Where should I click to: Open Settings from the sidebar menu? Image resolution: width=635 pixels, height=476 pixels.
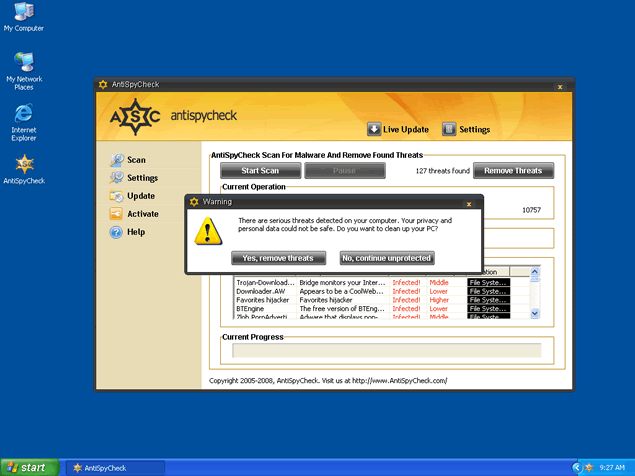click(142, 178)
